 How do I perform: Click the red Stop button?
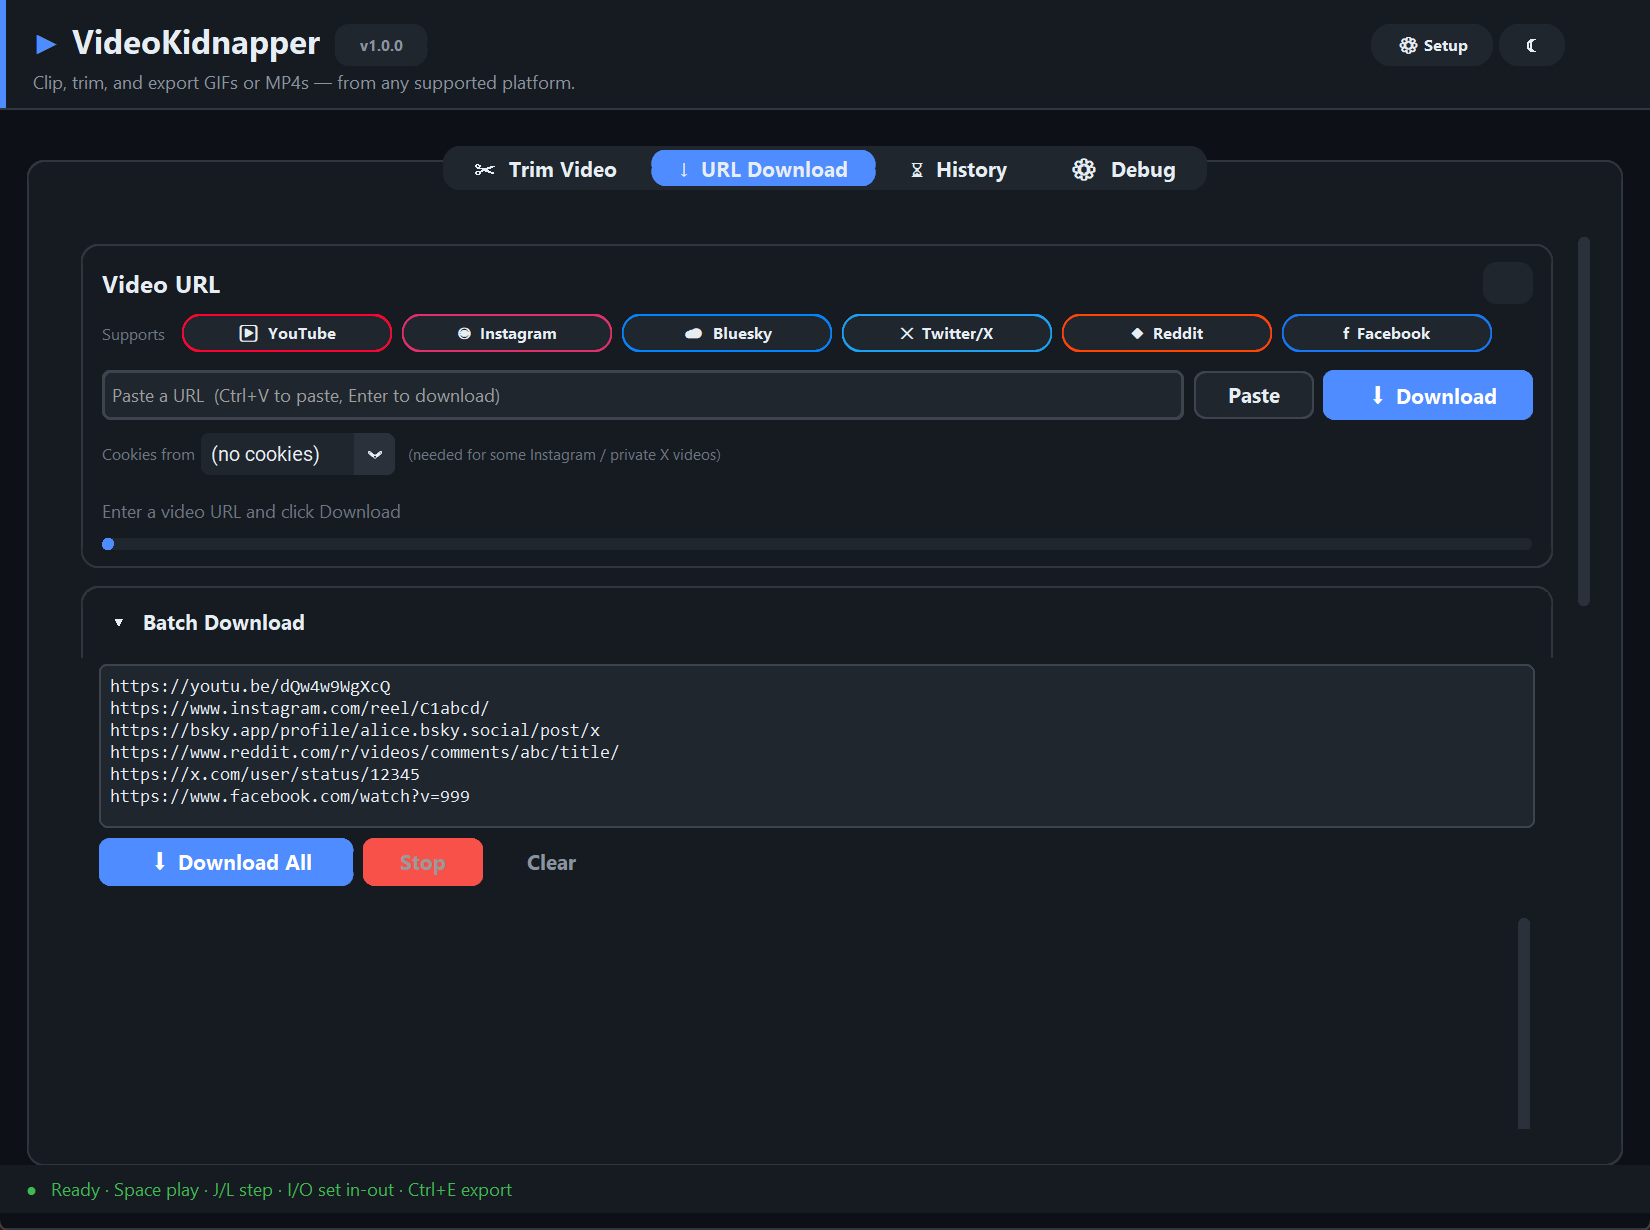[x=423, y=862]
